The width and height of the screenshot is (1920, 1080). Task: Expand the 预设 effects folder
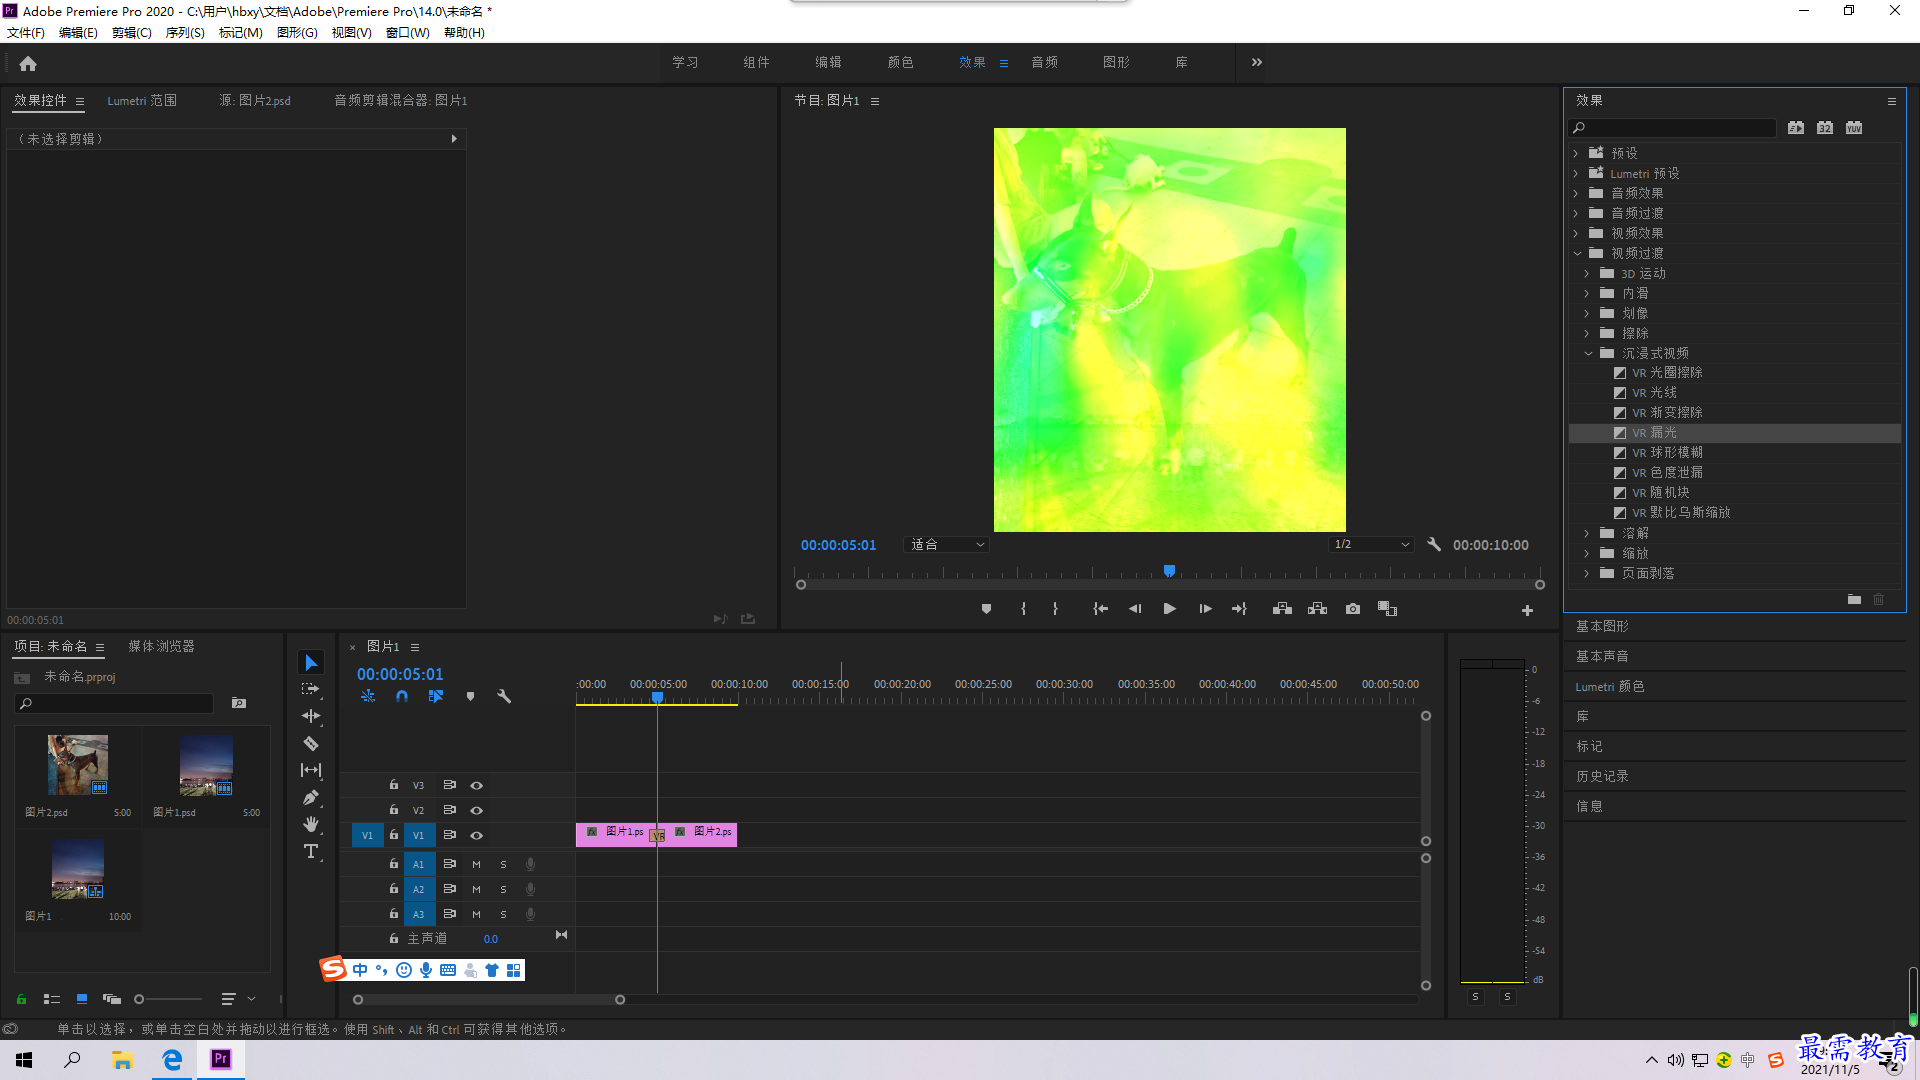click(1576, 153)
